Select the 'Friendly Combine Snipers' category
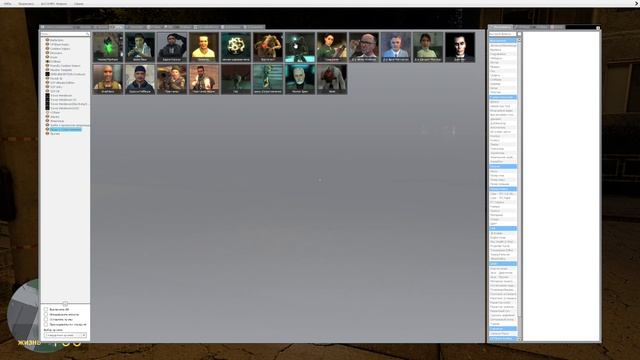Screen dimensions: 640x360 coord(65,66)
